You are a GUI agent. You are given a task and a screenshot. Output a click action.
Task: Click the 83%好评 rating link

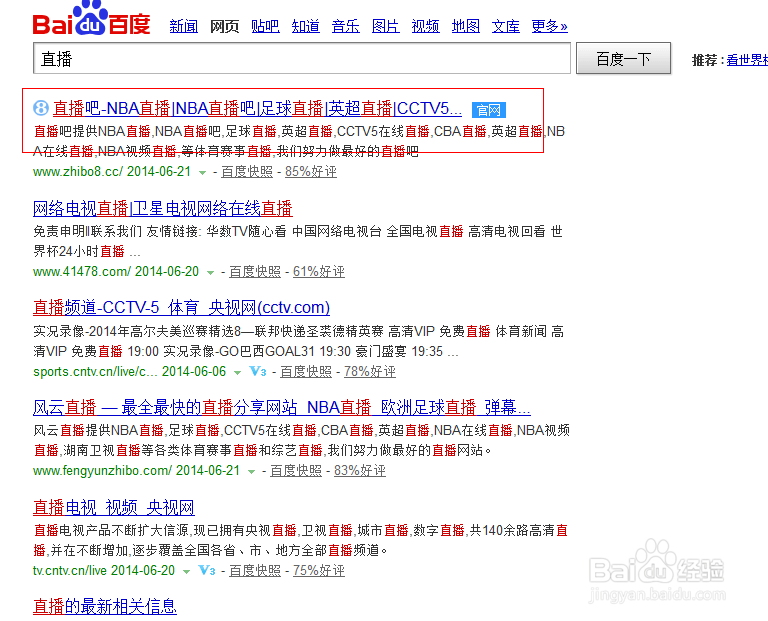(x=360, y=471)
